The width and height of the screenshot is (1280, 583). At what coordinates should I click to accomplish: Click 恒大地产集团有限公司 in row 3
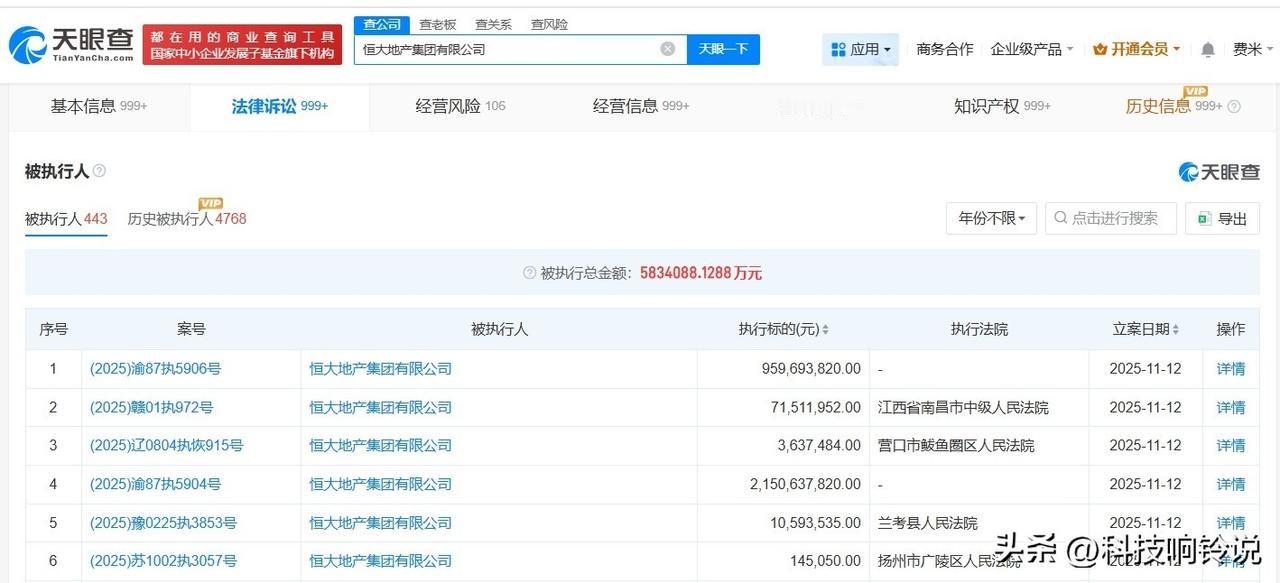(380, 446)
